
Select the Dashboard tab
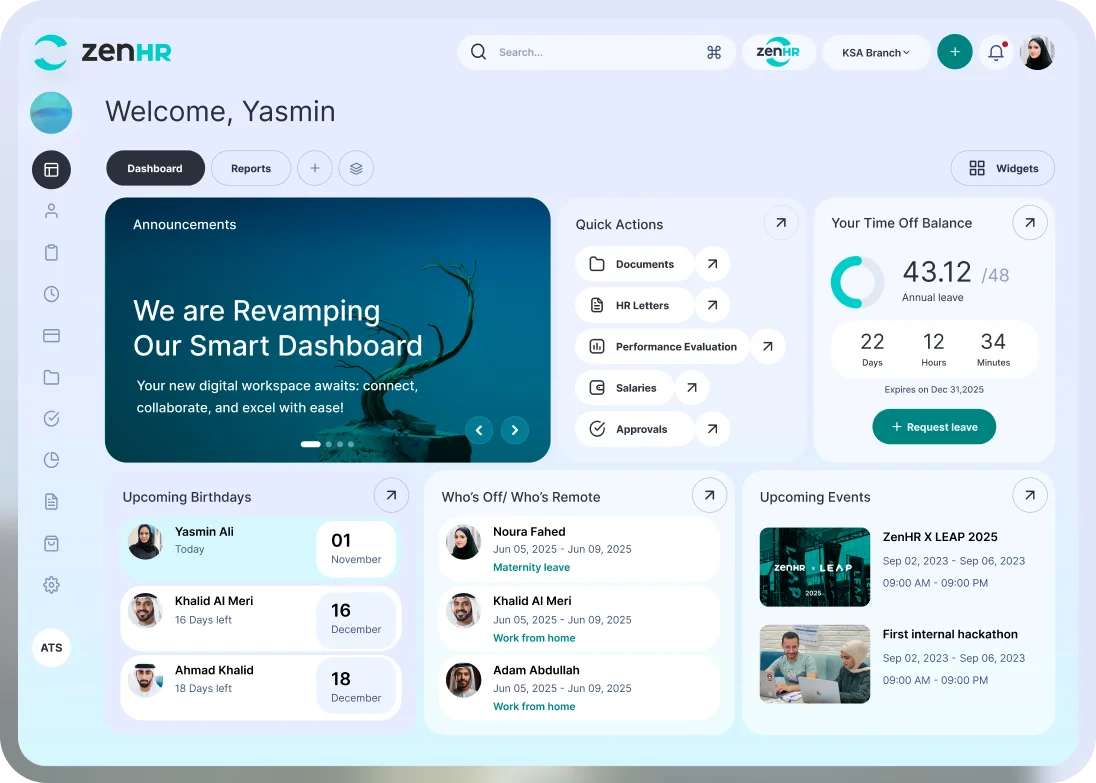(x=155, y=168)
